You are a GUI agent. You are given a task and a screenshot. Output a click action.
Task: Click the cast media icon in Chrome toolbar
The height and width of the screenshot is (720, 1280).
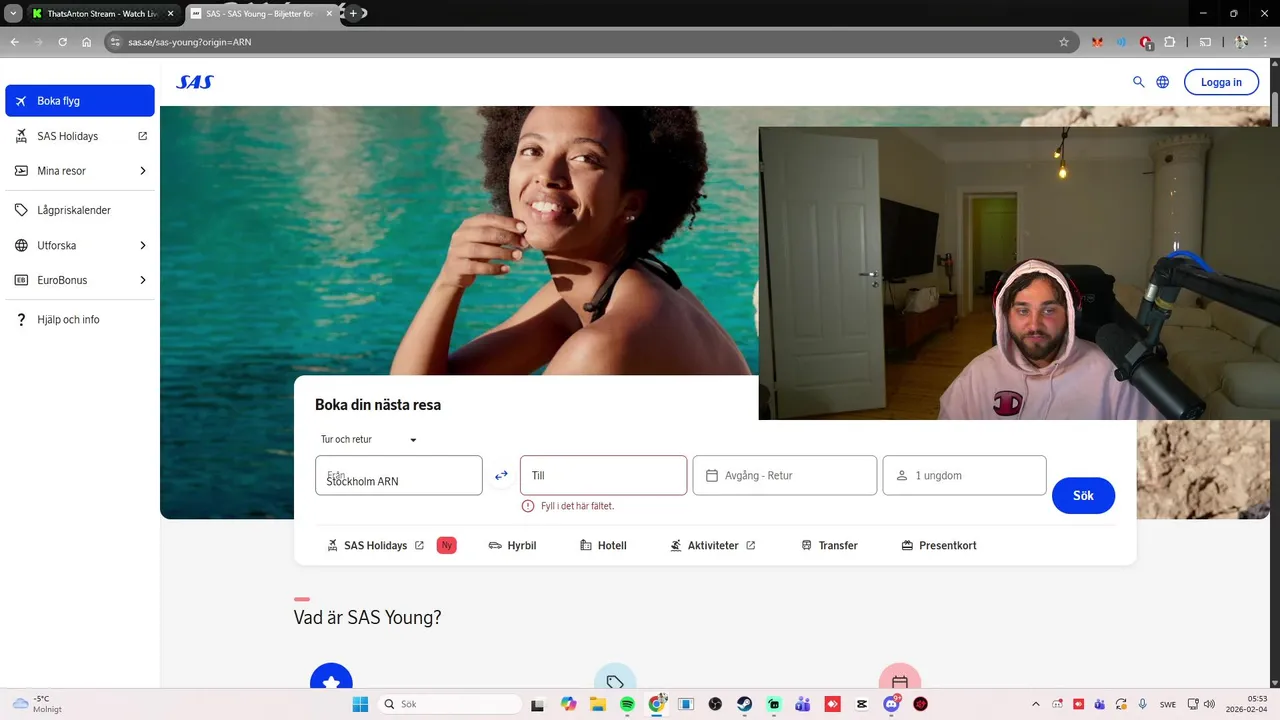point(1205,42)
